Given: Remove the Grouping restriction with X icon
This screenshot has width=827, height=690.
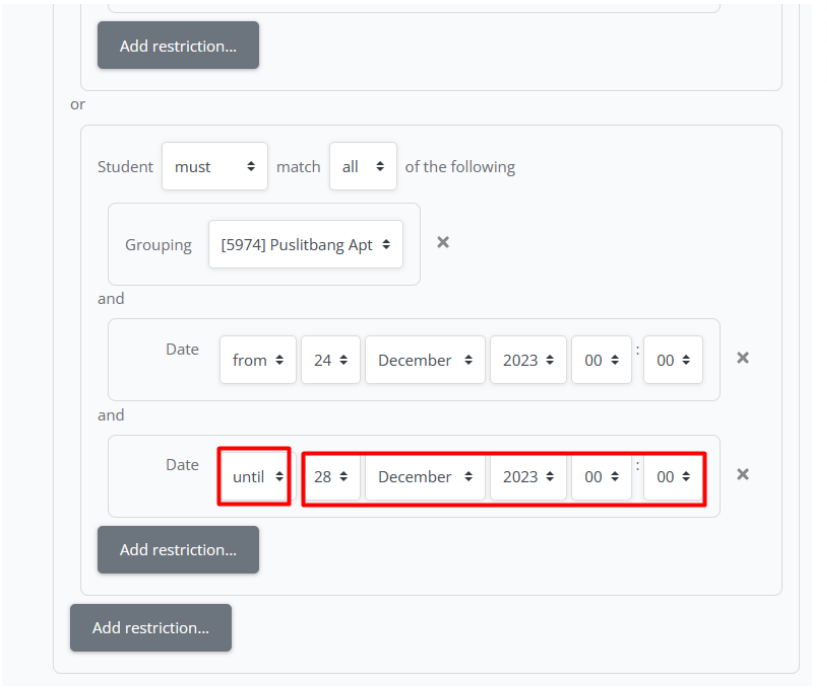Looking at the screenshot, I should click(x=443, y=243).
